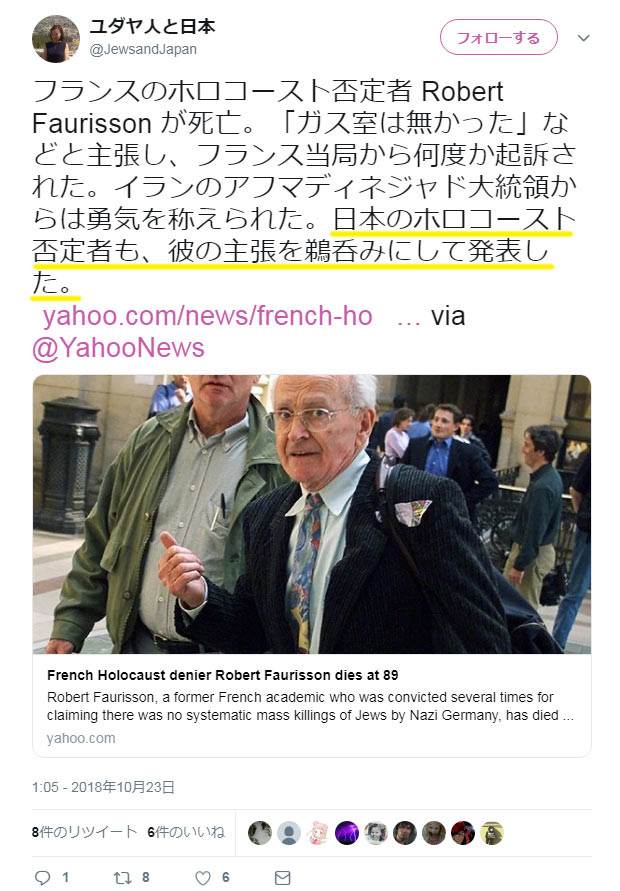Retweet using the retweet arrows icon
The image size is (620, 891).
[122, 877]
